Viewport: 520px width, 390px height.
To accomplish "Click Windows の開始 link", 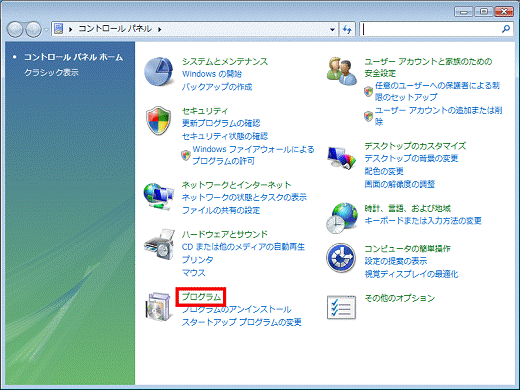I will tap(212, 74).
